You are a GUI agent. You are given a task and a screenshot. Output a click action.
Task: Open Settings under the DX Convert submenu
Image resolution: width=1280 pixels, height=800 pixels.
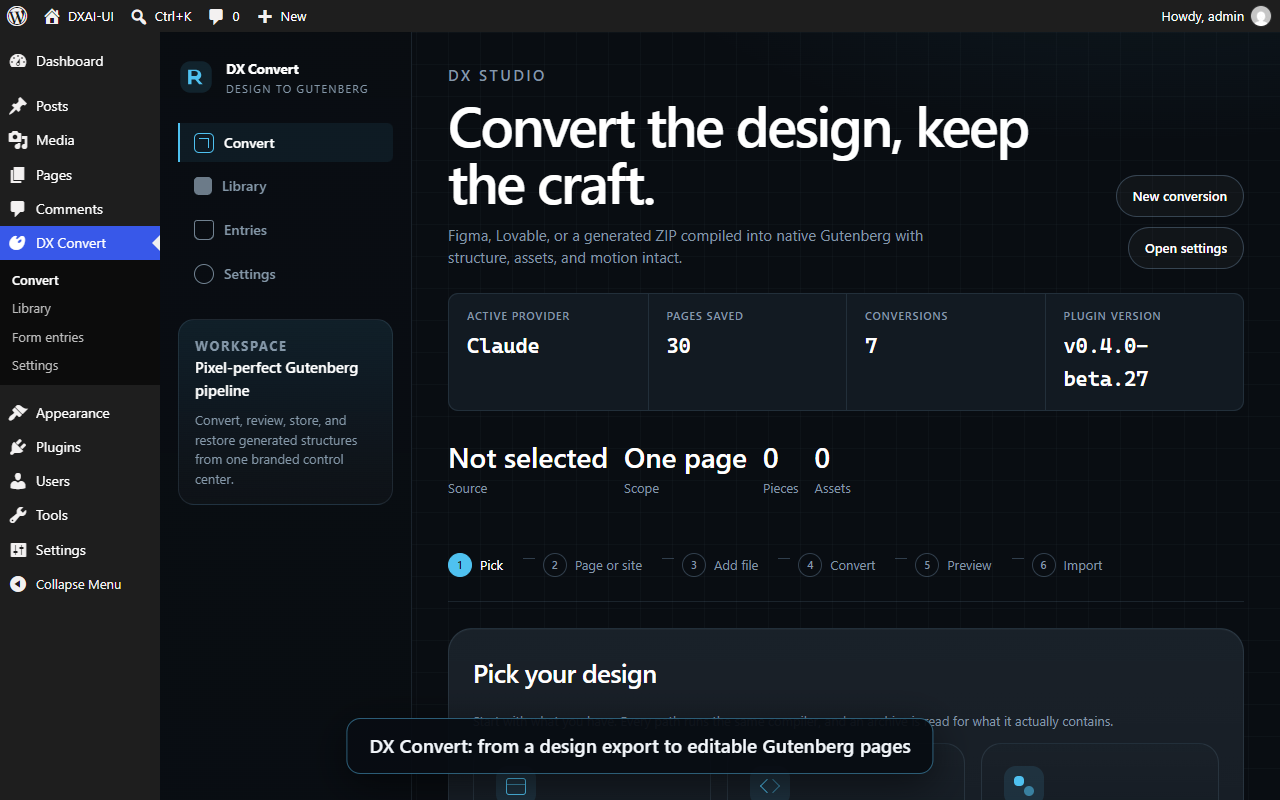pos(35,365)
